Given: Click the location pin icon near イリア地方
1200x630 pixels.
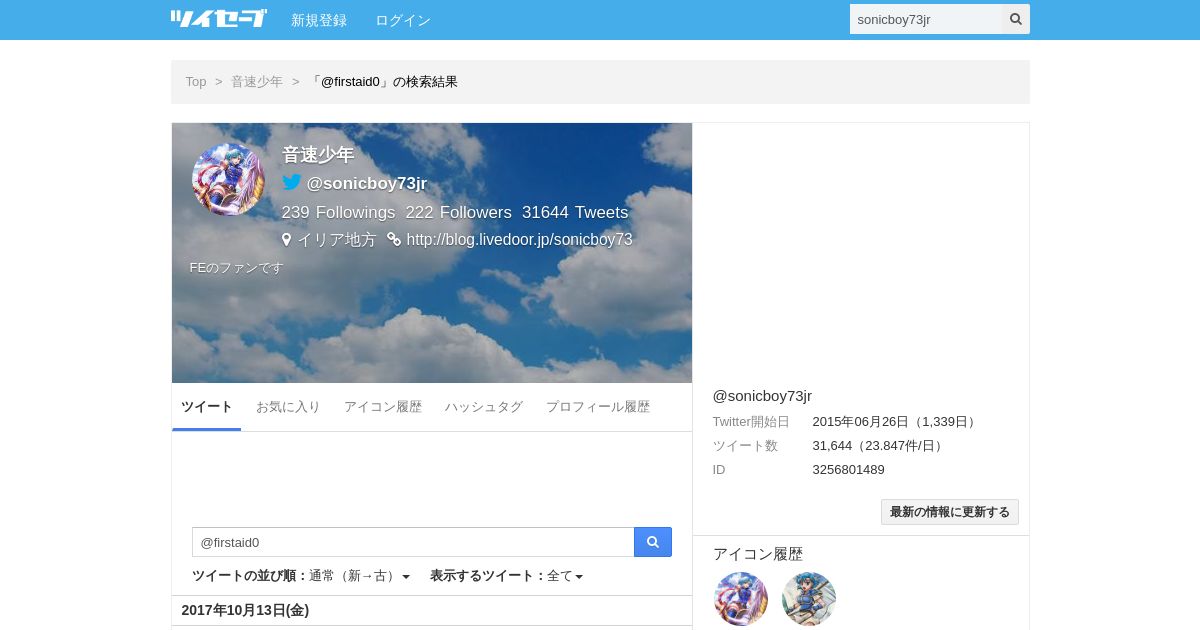Looking at the screenshot, I should pos(287,240).
